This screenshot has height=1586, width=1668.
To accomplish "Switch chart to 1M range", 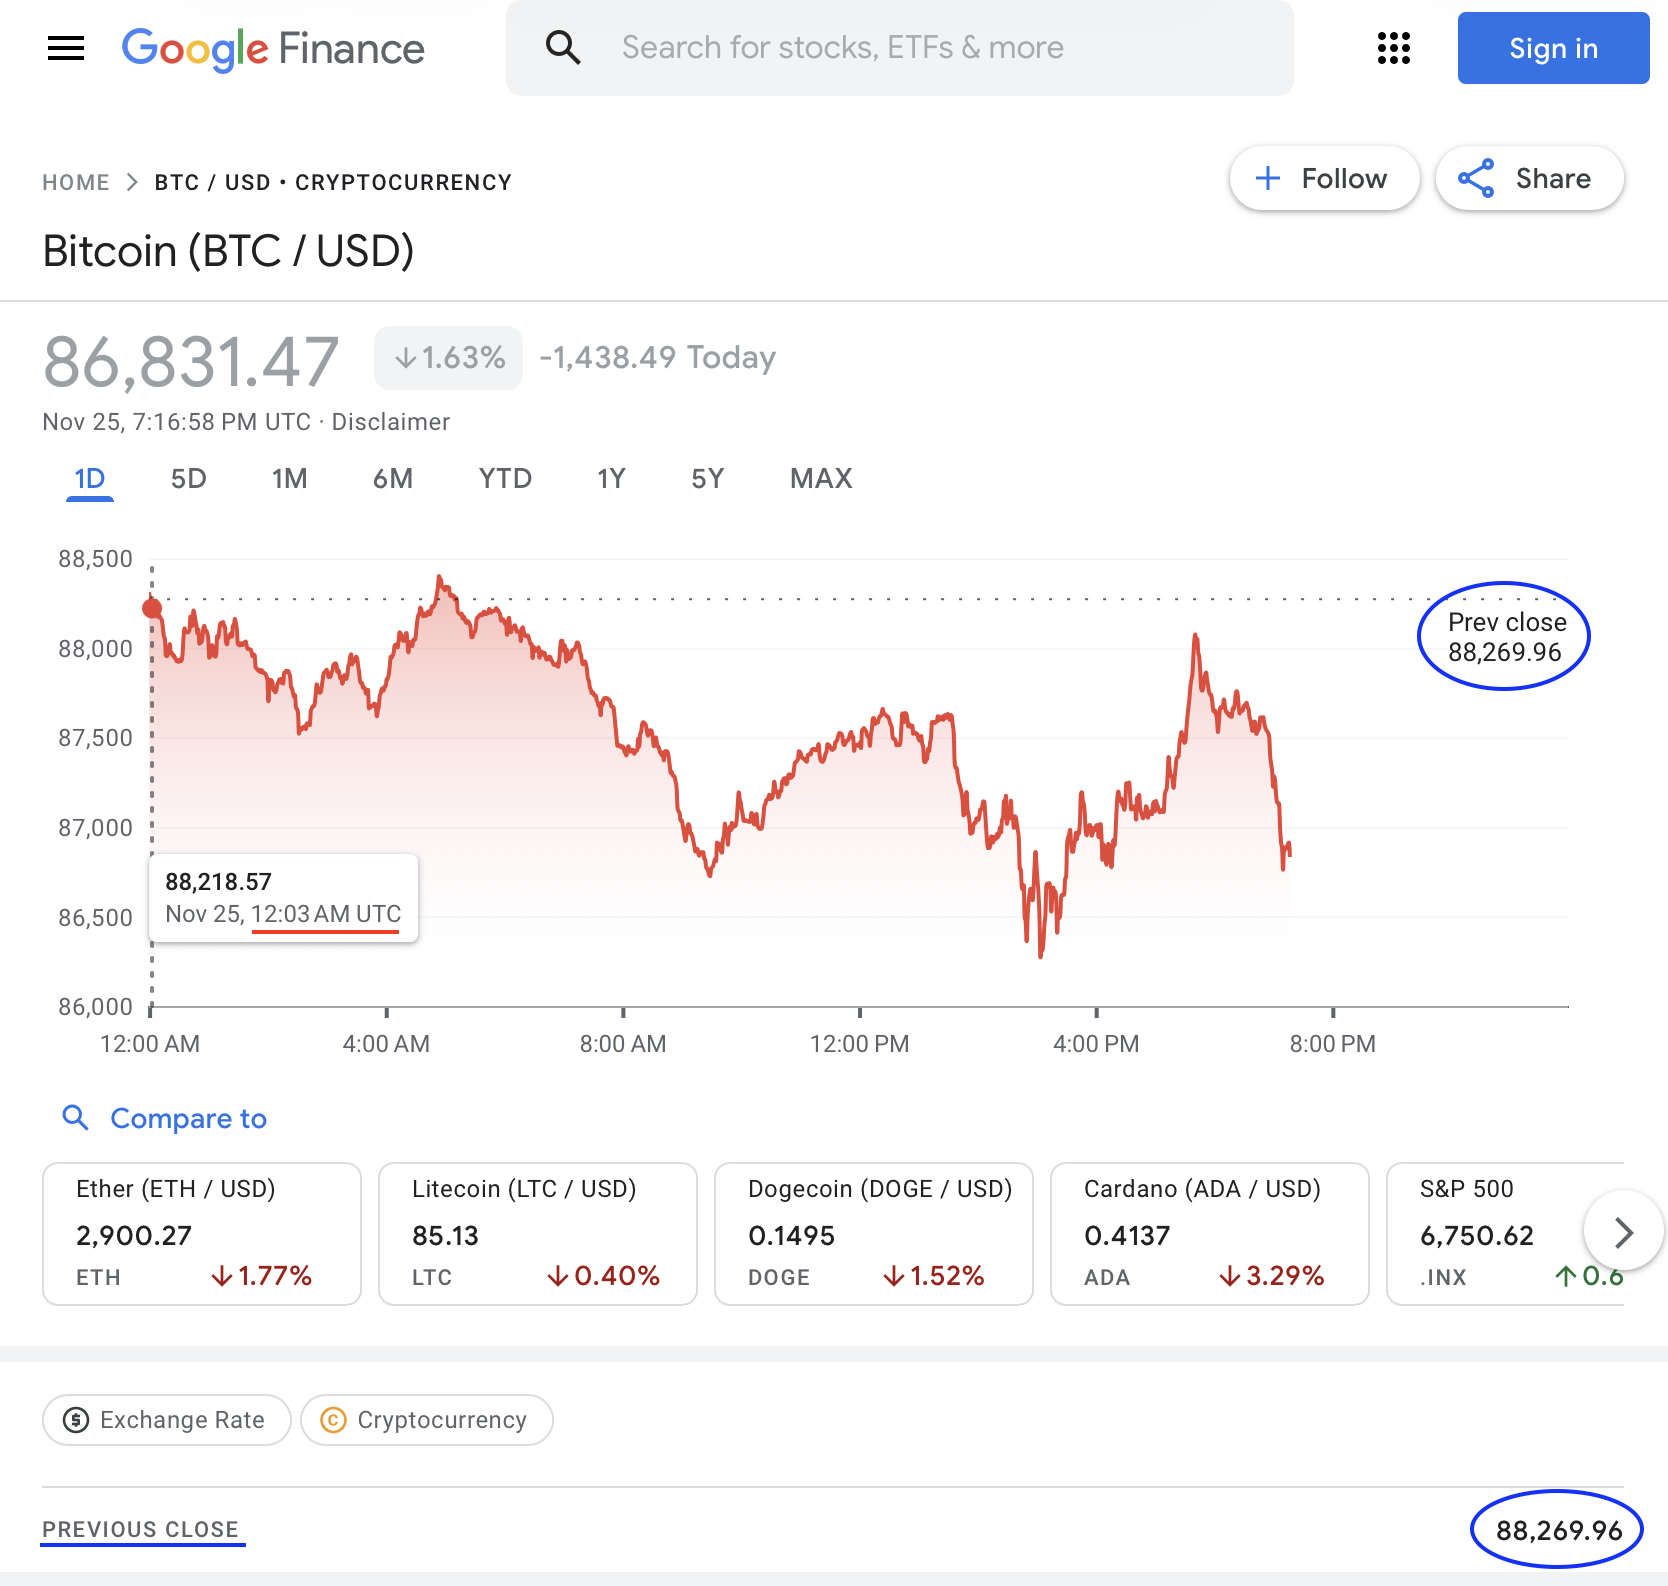I will [289, 479].
